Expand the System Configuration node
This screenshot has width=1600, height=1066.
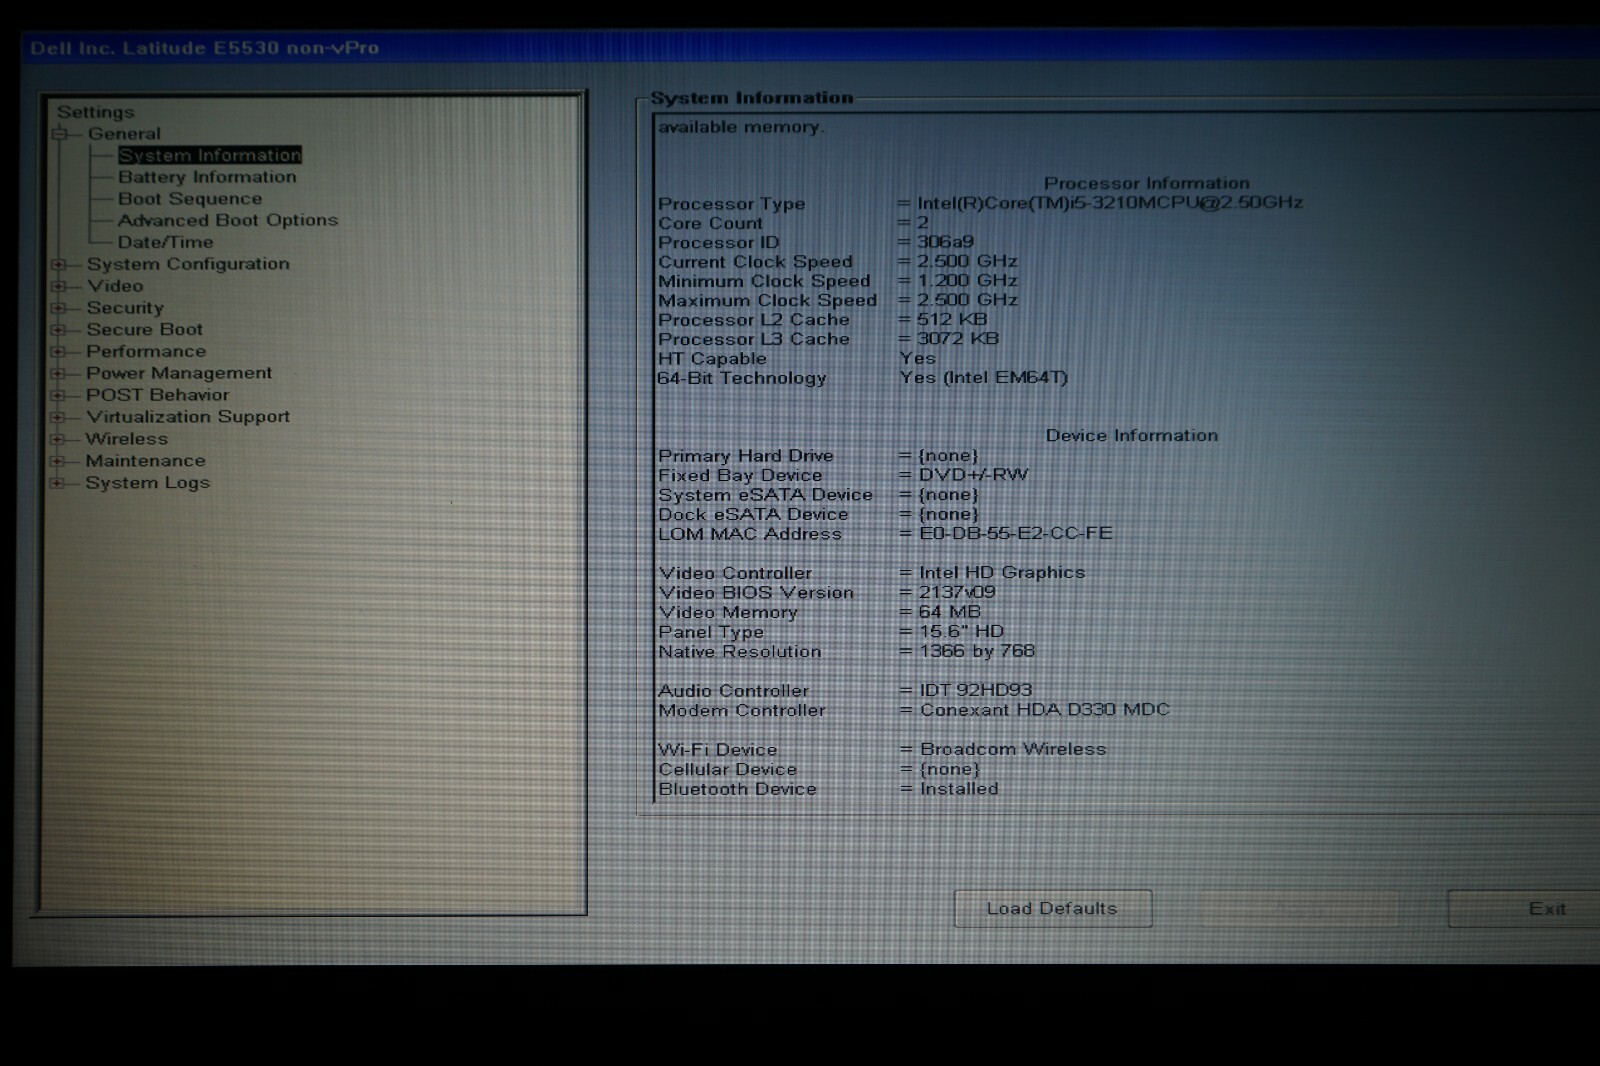(x=59, y=264)
